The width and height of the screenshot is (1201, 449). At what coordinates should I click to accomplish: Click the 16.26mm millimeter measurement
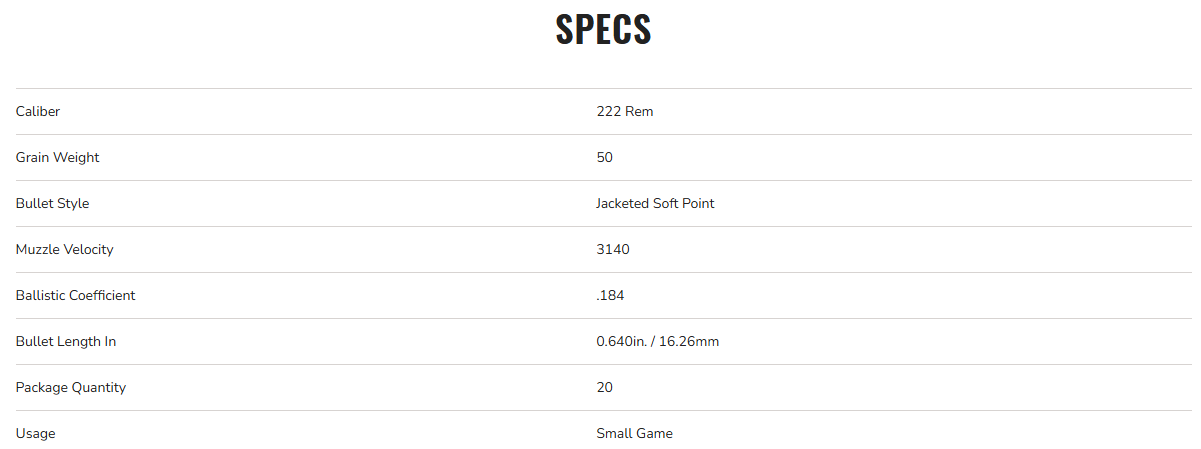(x=690, y=341)
